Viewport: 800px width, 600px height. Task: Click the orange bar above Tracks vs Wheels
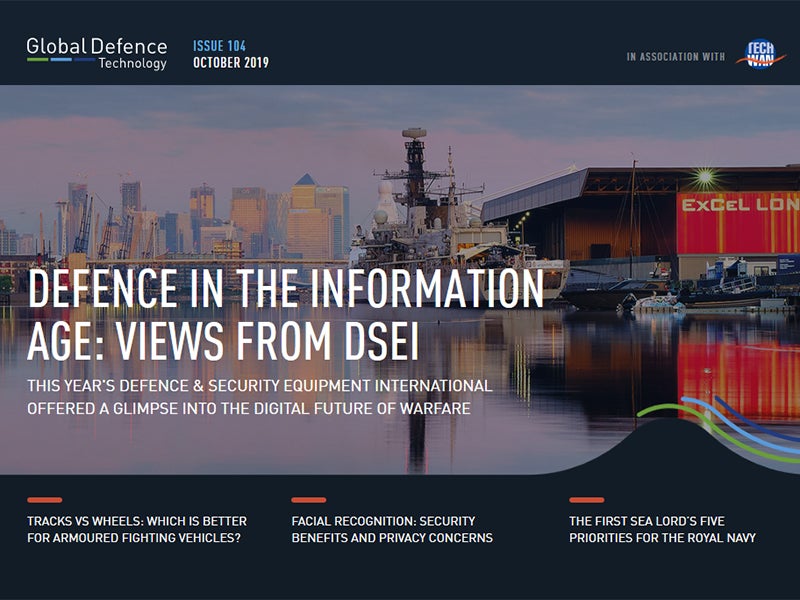[x=45, y=499]
